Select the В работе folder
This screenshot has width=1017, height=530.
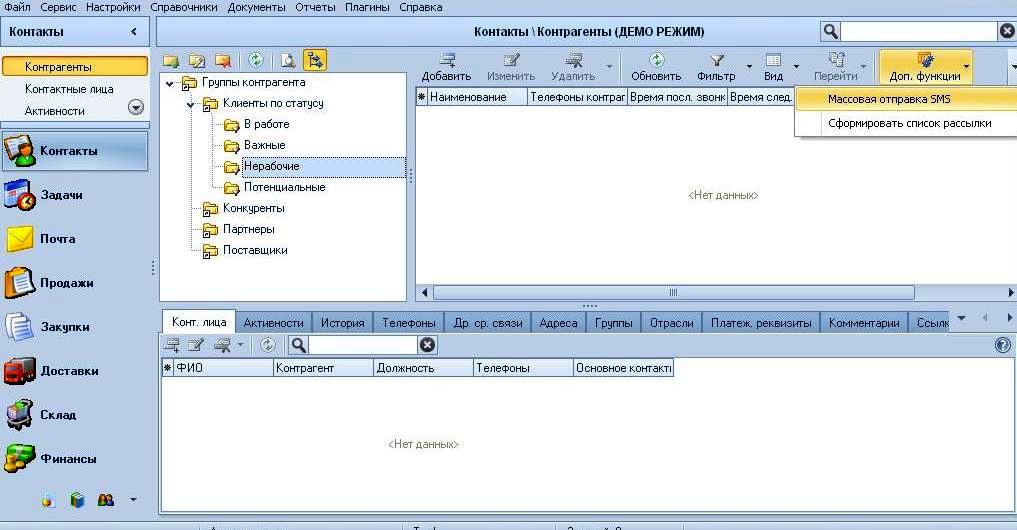[267, 124]
